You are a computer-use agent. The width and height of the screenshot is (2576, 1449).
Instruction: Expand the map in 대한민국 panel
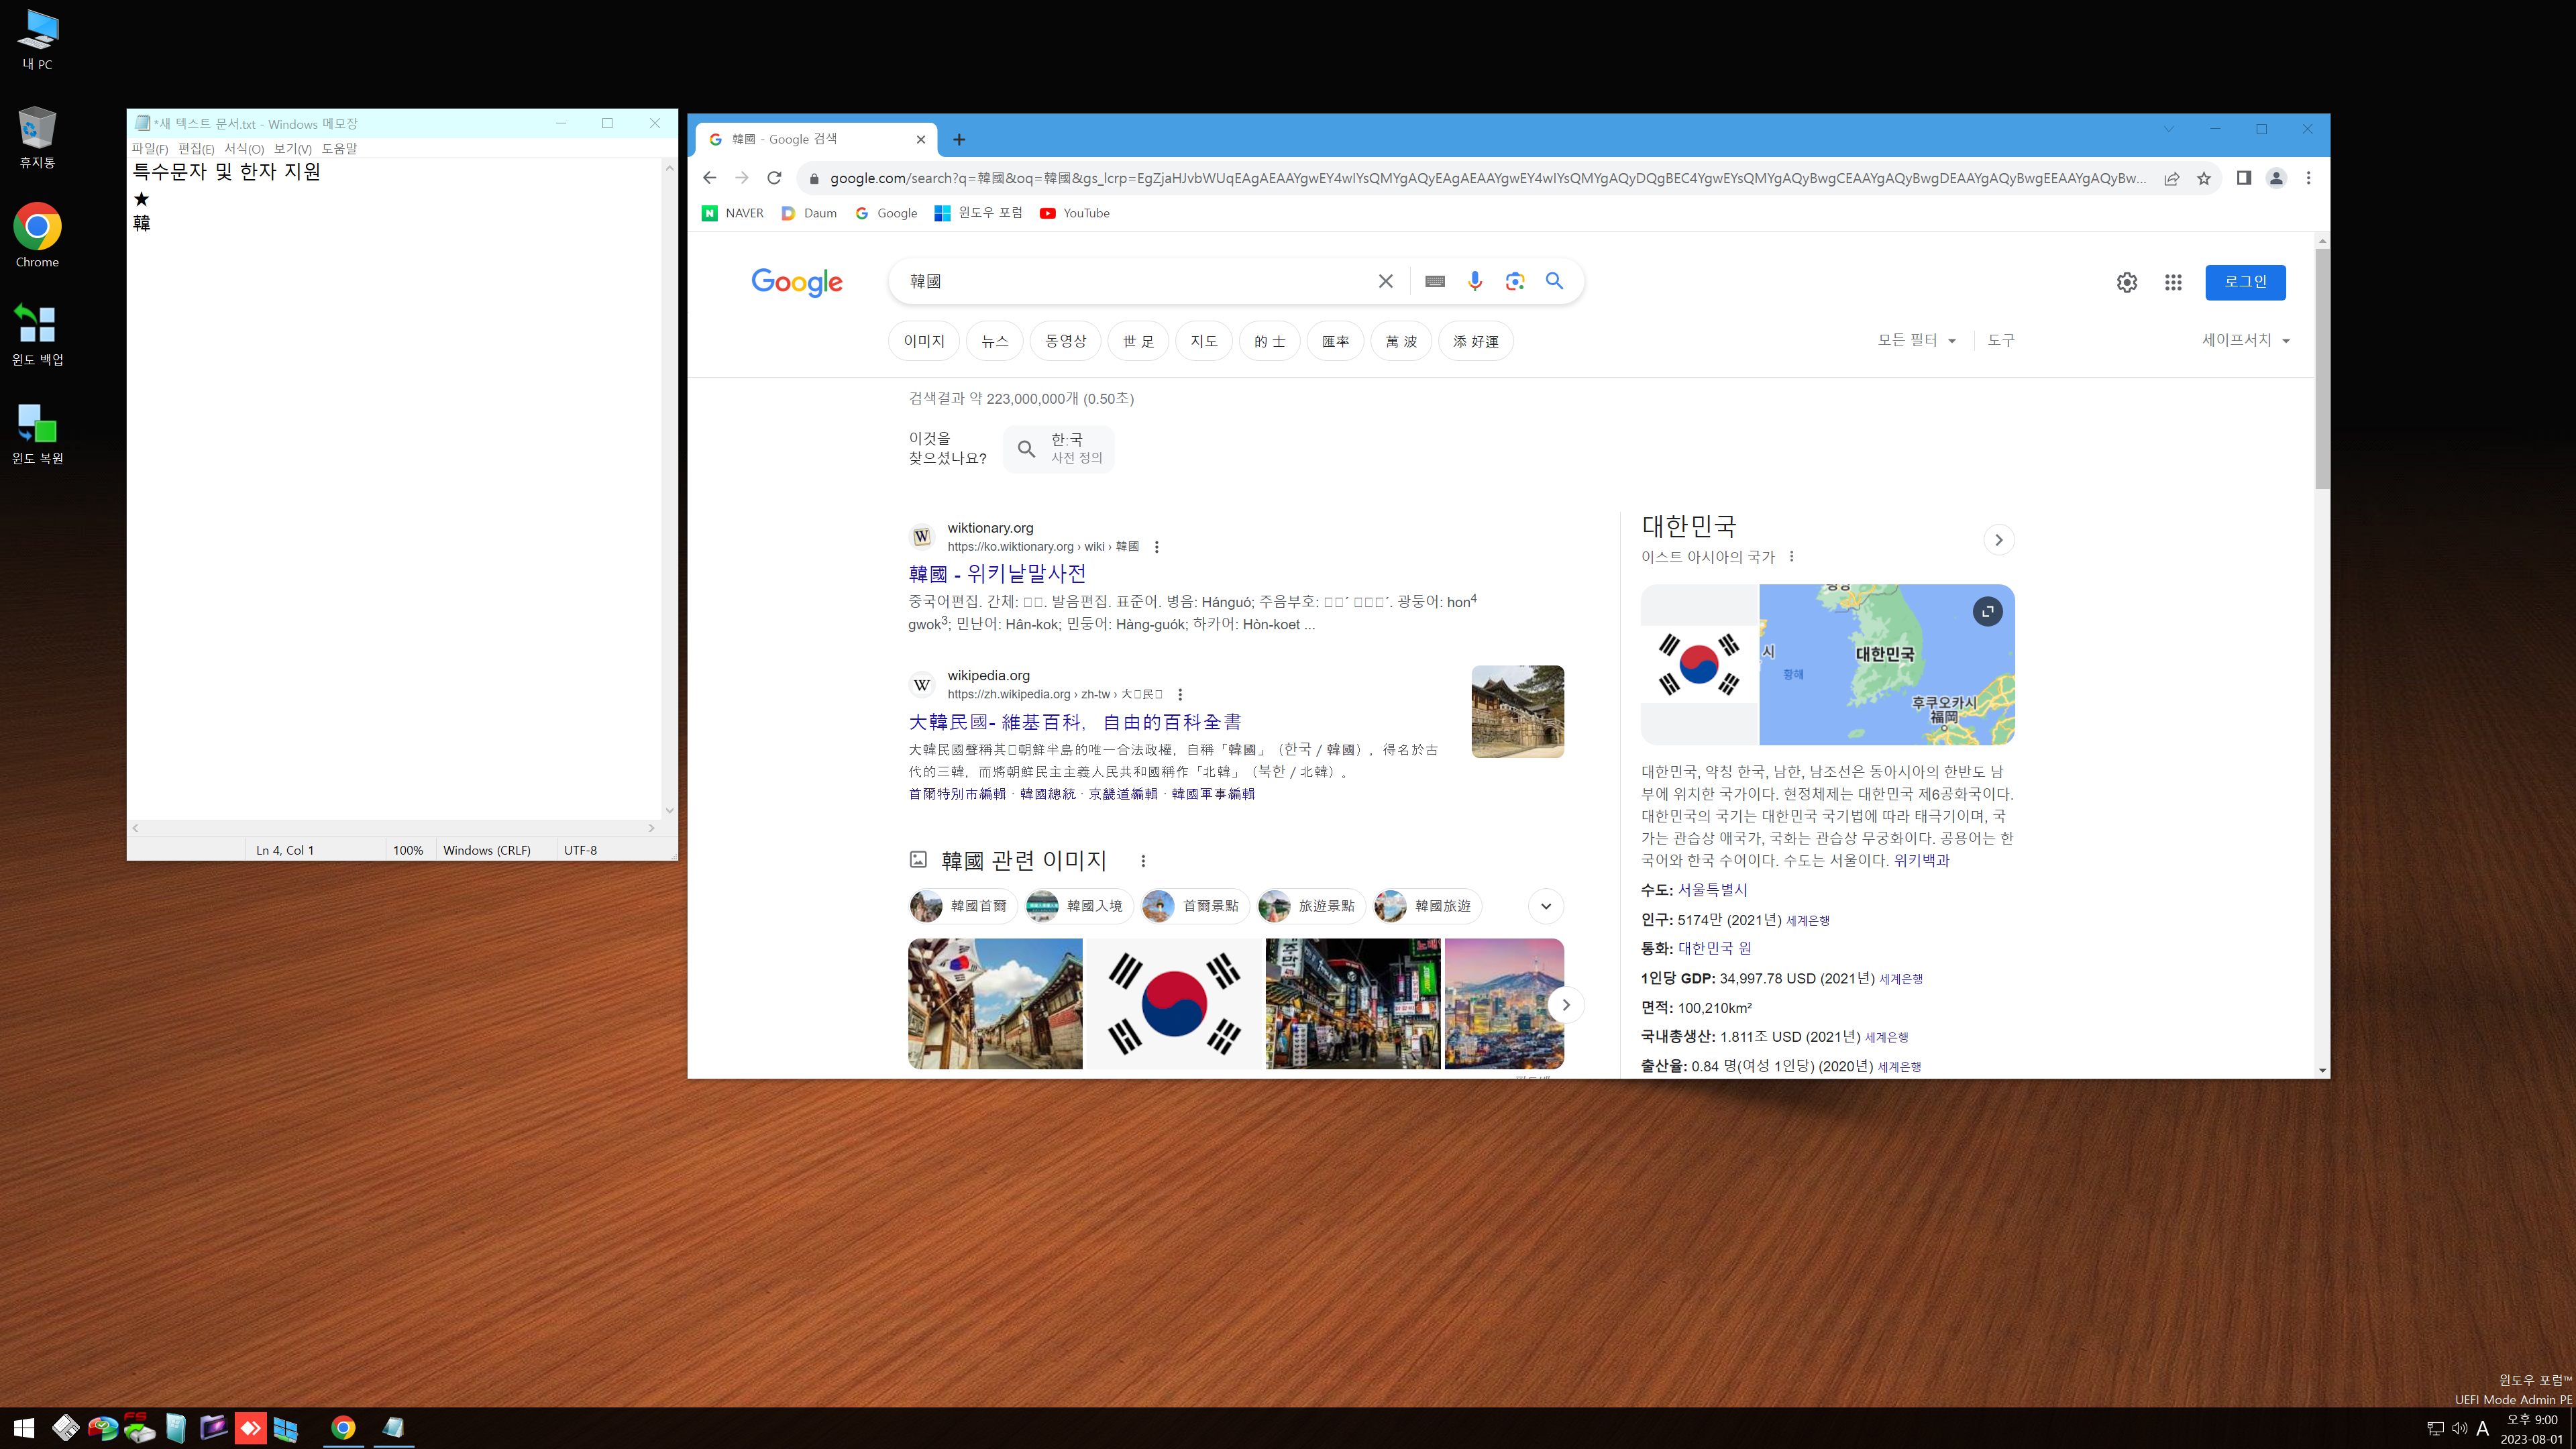(1988, 611)
